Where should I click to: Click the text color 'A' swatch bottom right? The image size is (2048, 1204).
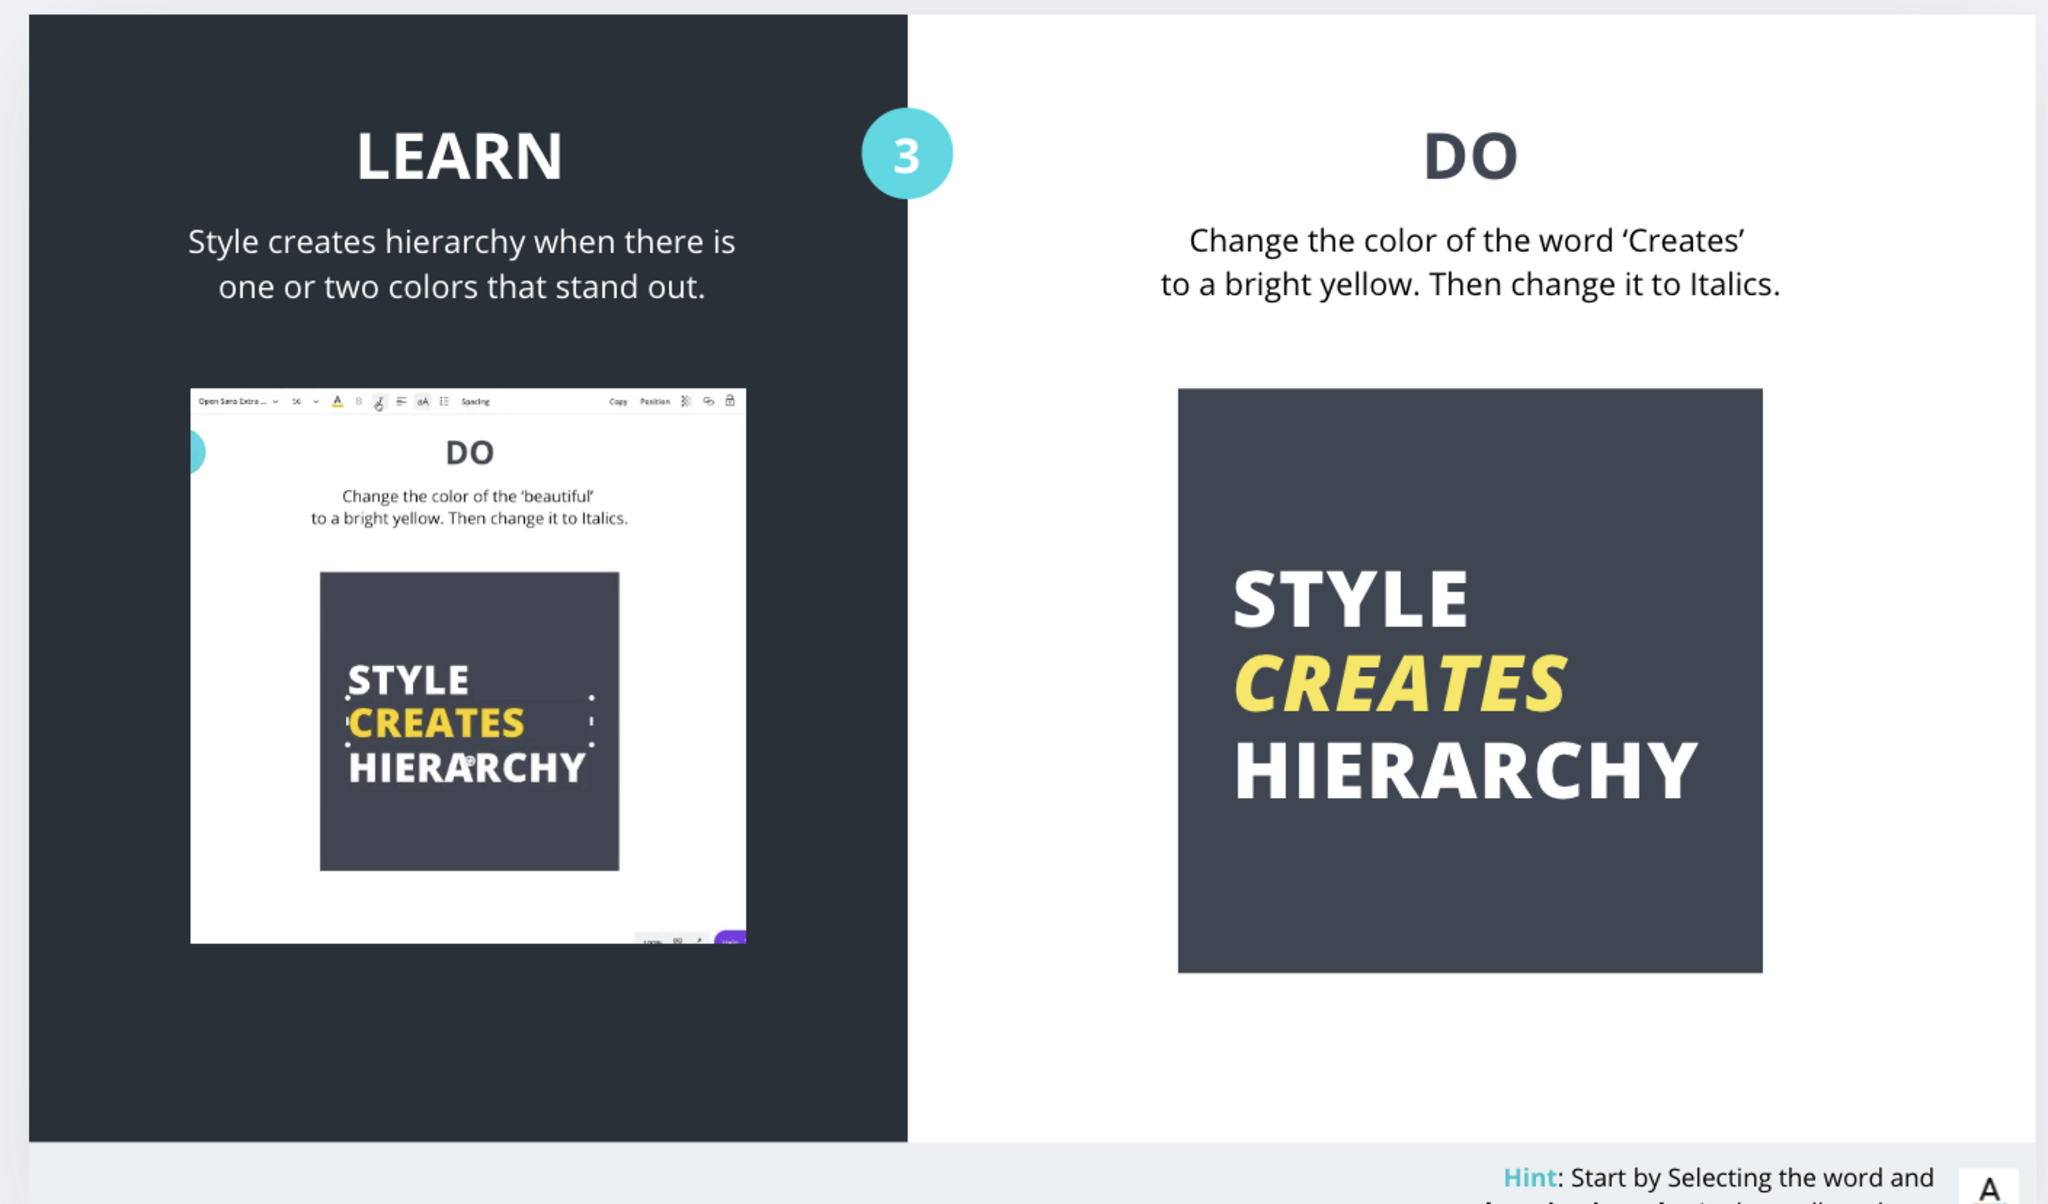coord(1988,1187)
